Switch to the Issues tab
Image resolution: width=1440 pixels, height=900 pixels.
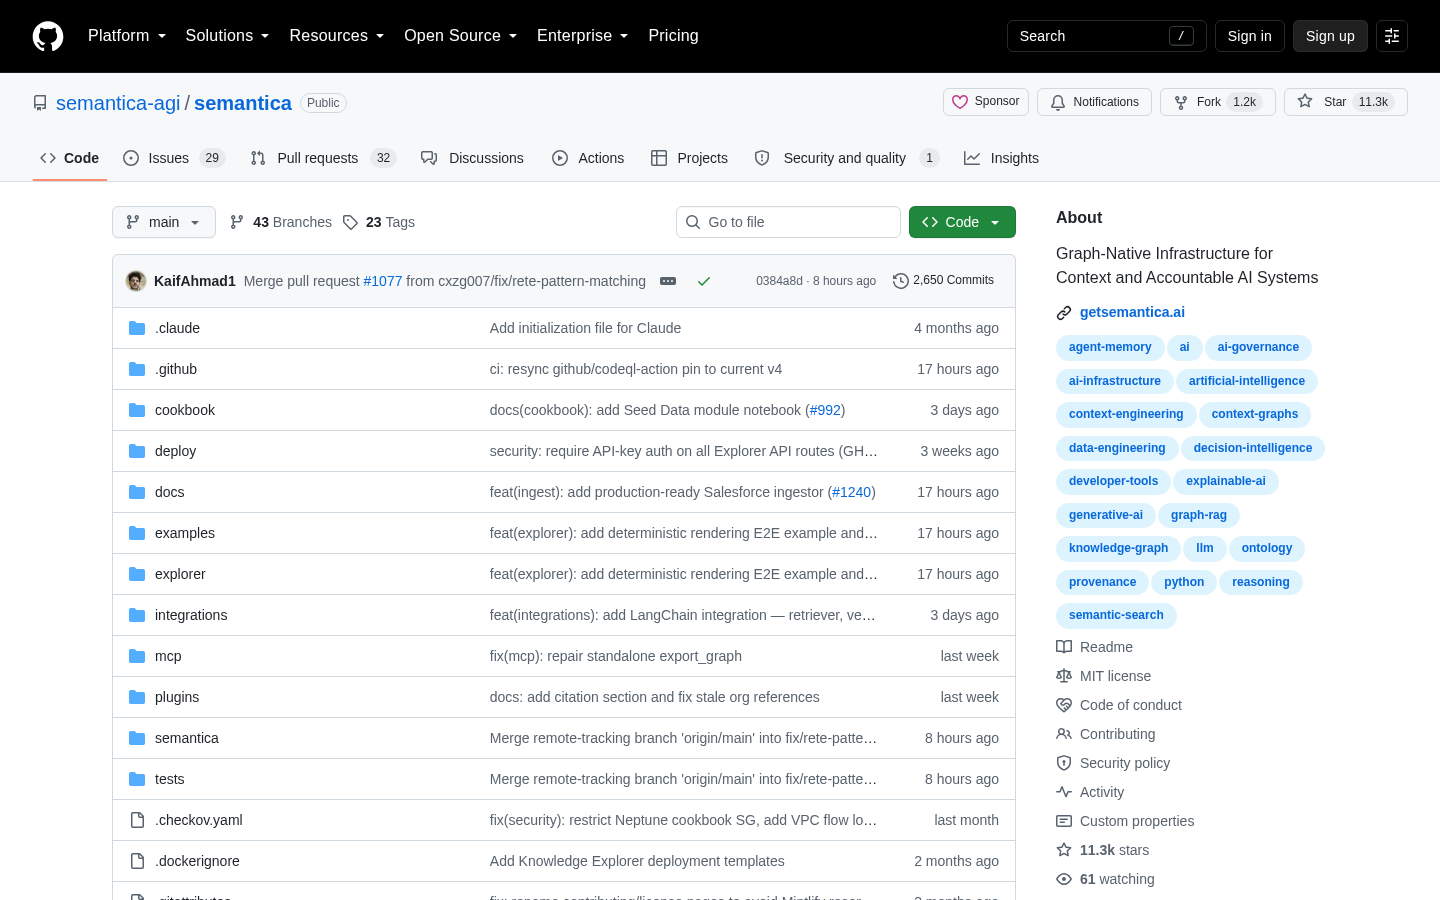point(174,158)
